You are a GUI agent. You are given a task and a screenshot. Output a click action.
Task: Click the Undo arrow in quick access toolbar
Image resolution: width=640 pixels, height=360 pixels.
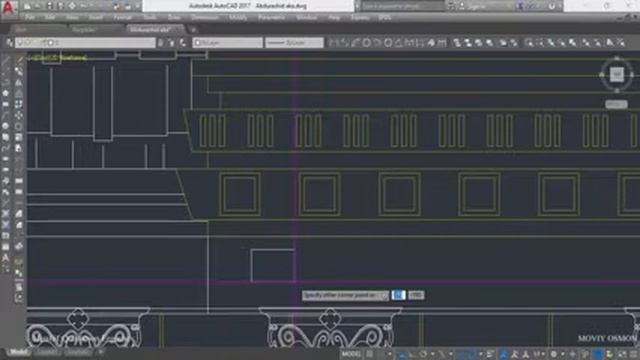[x=84, y=6]
